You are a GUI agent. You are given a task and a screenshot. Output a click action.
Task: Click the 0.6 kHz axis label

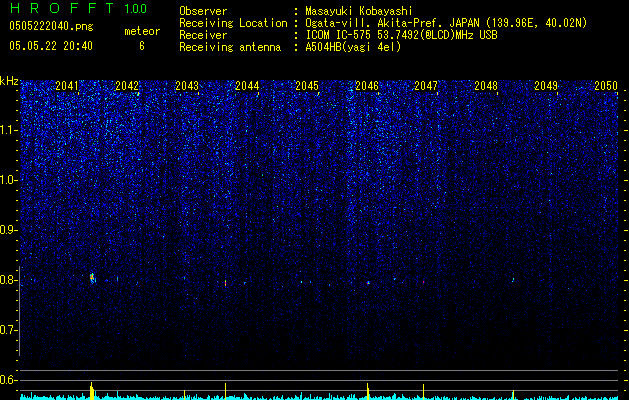coord(9,380)
